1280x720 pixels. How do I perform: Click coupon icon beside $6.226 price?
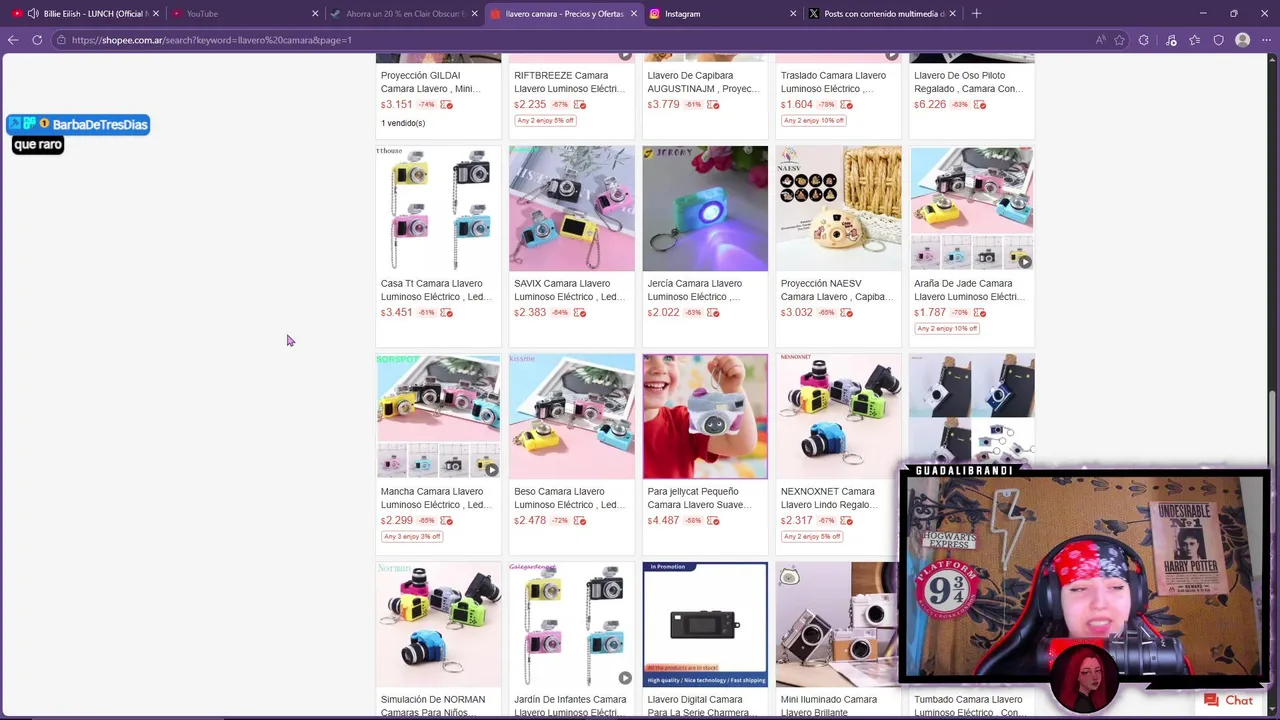click(x=980, y=105)
